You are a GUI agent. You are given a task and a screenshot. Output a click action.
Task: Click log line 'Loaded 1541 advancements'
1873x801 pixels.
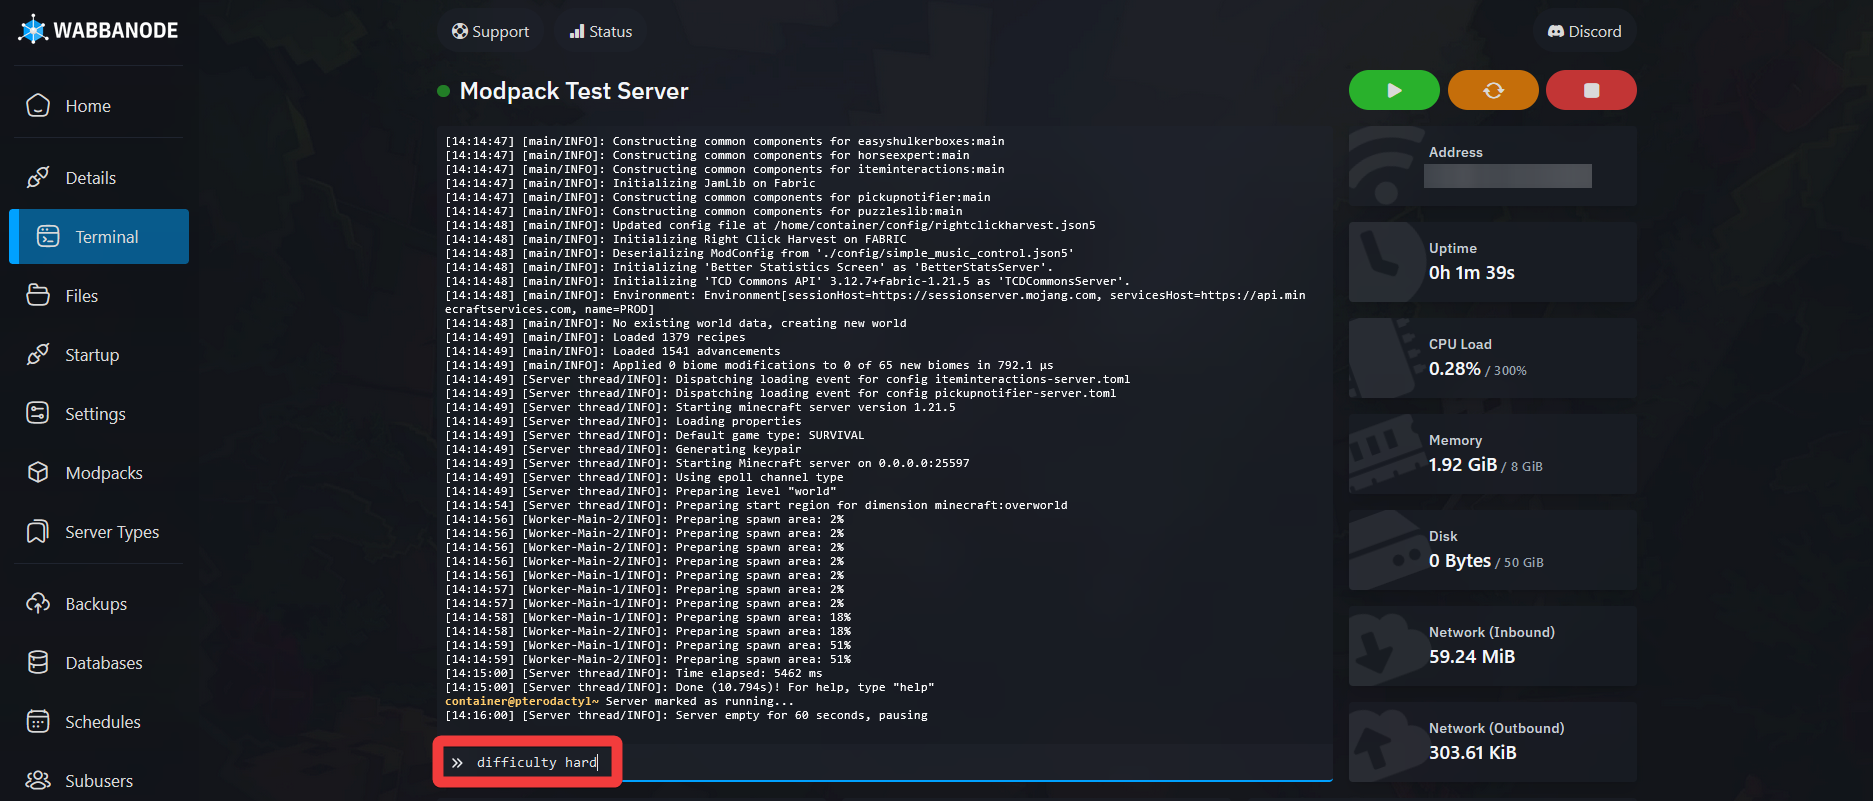click(612, 351)
